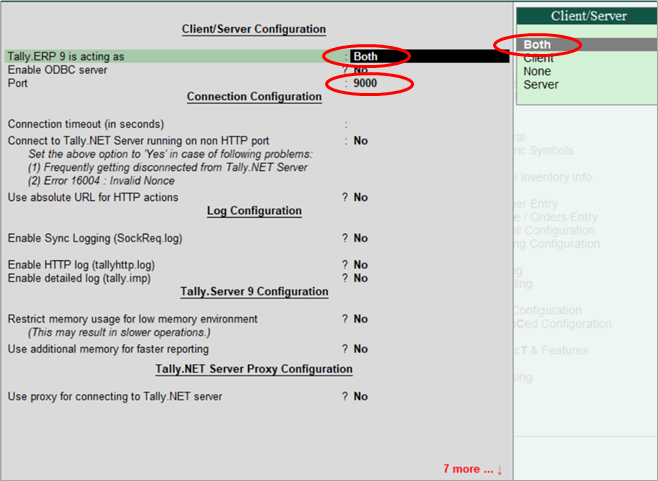Viewport: 658px width, 481px height.
Task: Set the Port value 9000 field
Action: pos(365,83)
